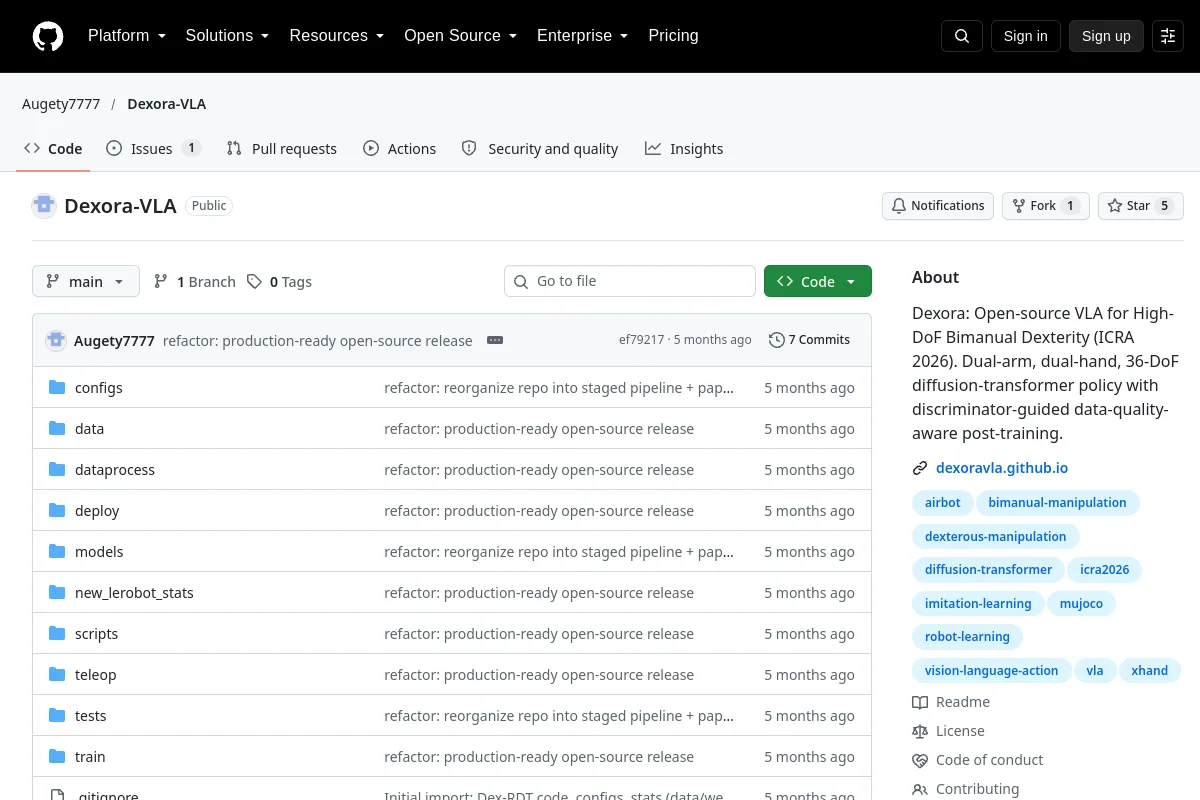The height and width of the screenshot is (800, 1200).
Task: Click the tests folder icon
Action: pos(57,716)
